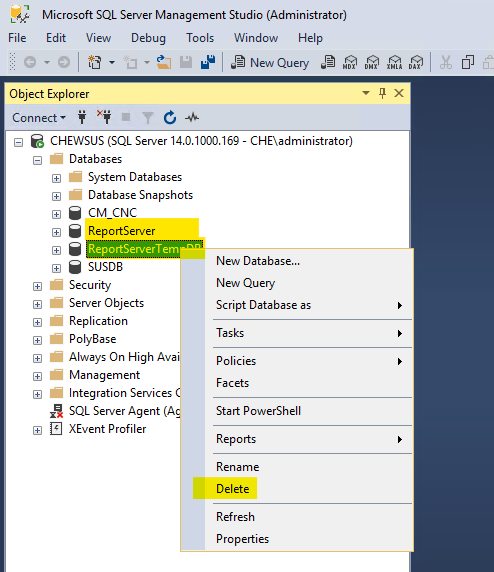494x572 pixels.
Task: Expand the Security folder
Action: [37, 286]
